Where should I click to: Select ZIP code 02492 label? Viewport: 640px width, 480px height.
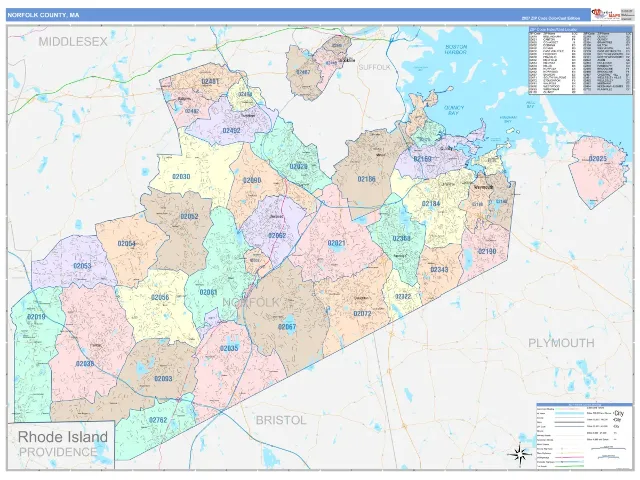pos(231,131)
